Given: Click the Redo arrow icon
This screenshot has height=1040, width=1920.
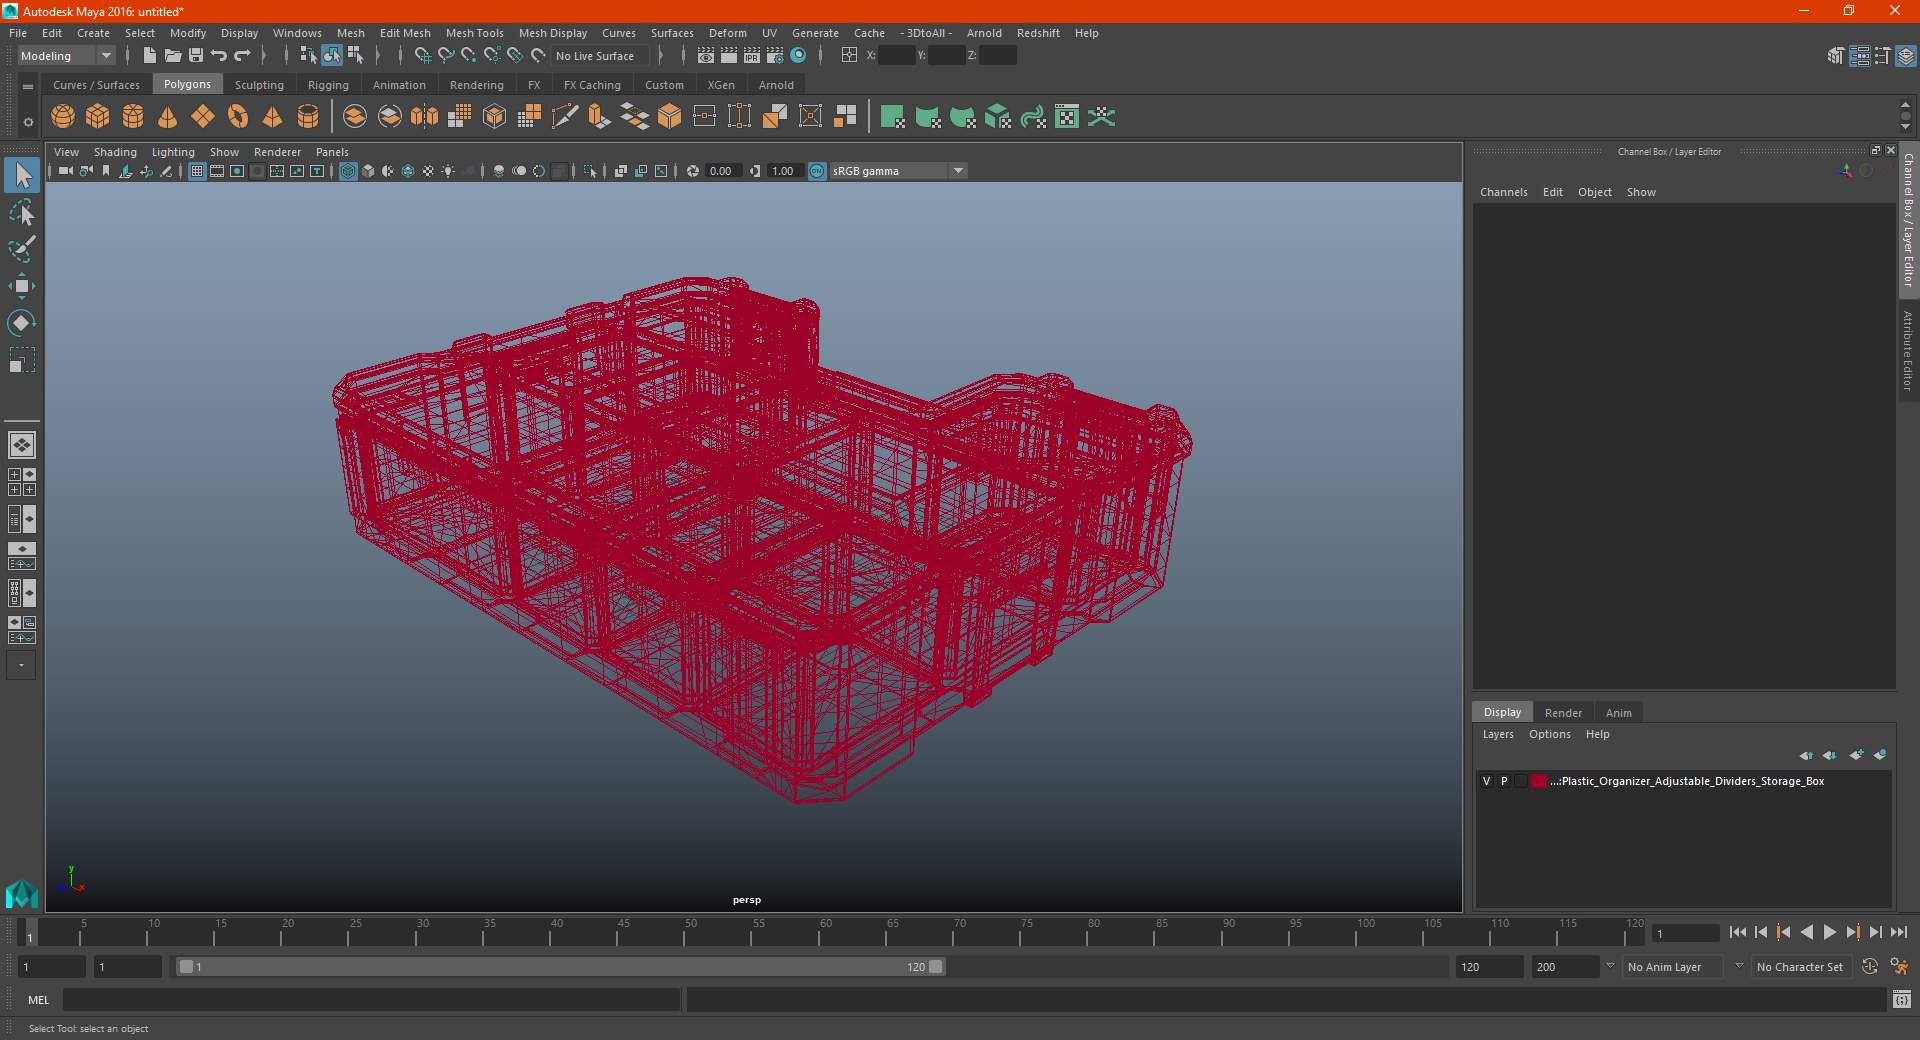Looking at the screenshot, I should pyautogui.click(x=242, y=56).
